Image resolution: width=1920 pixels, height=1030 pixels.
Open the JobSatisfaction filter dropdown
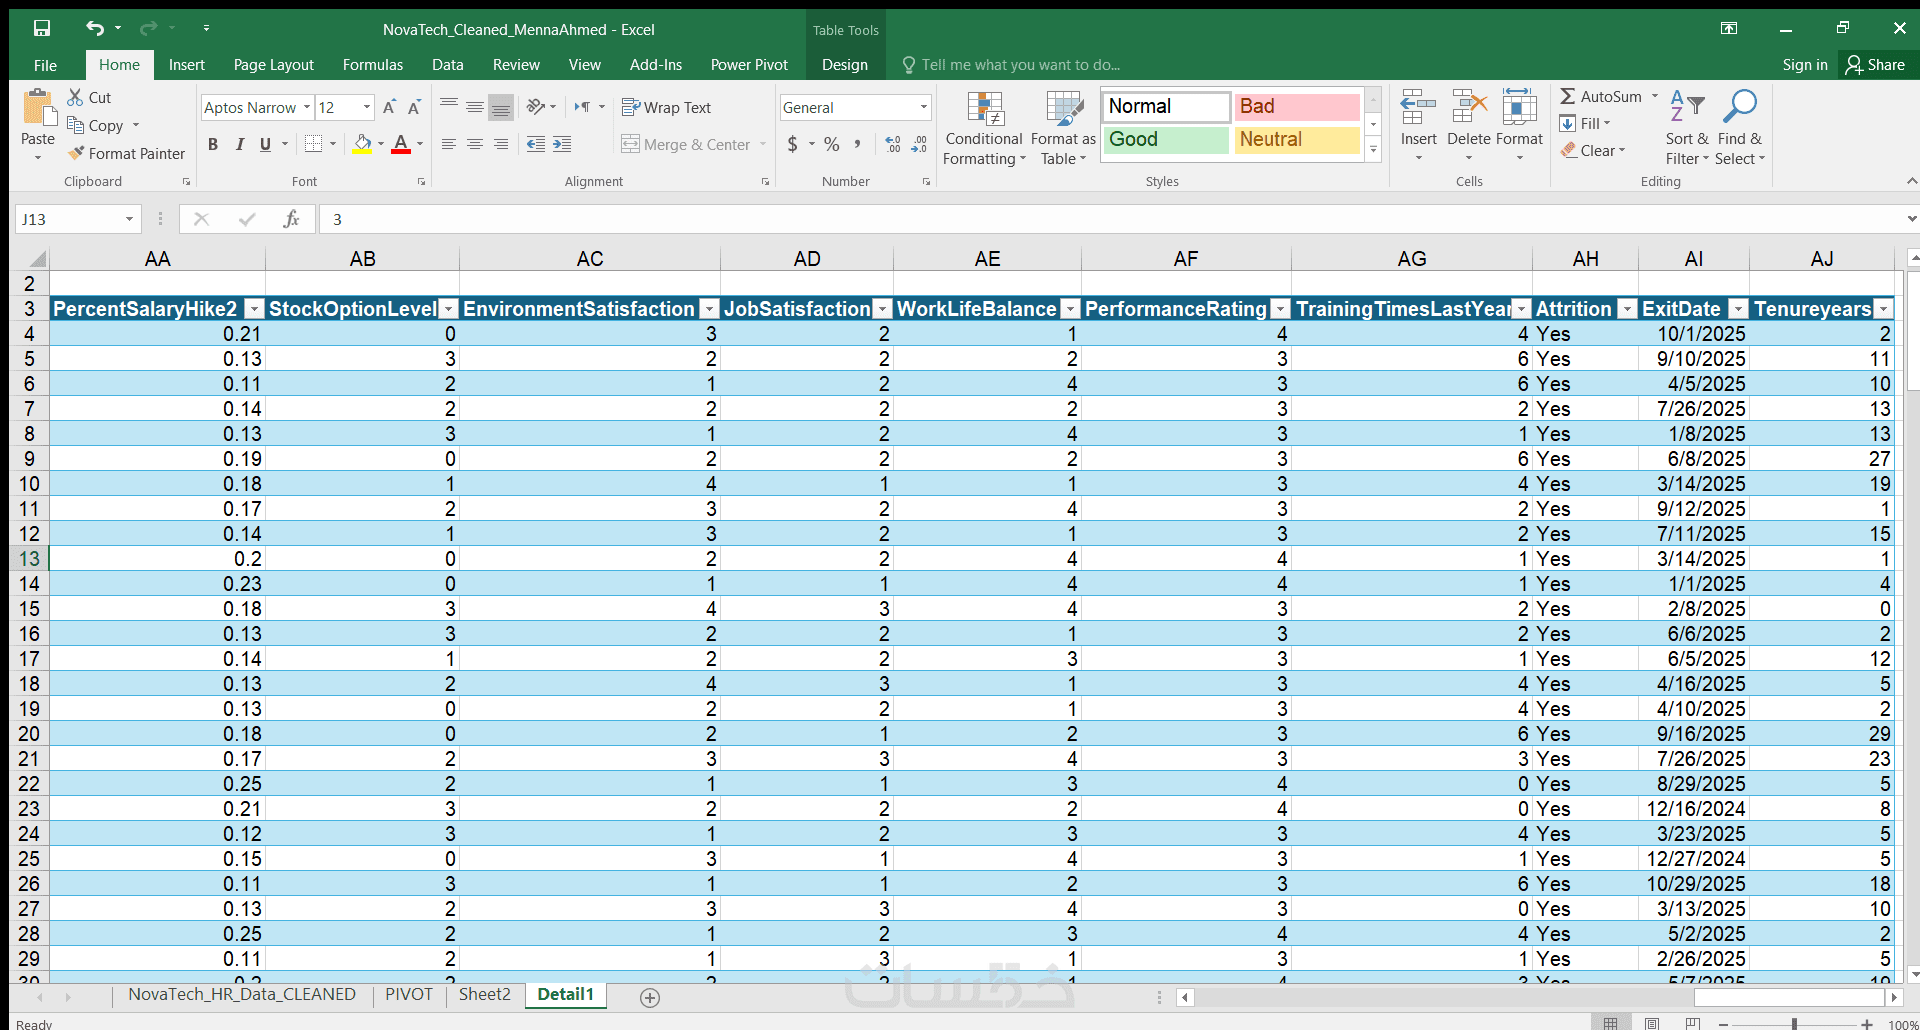point(882,309)
